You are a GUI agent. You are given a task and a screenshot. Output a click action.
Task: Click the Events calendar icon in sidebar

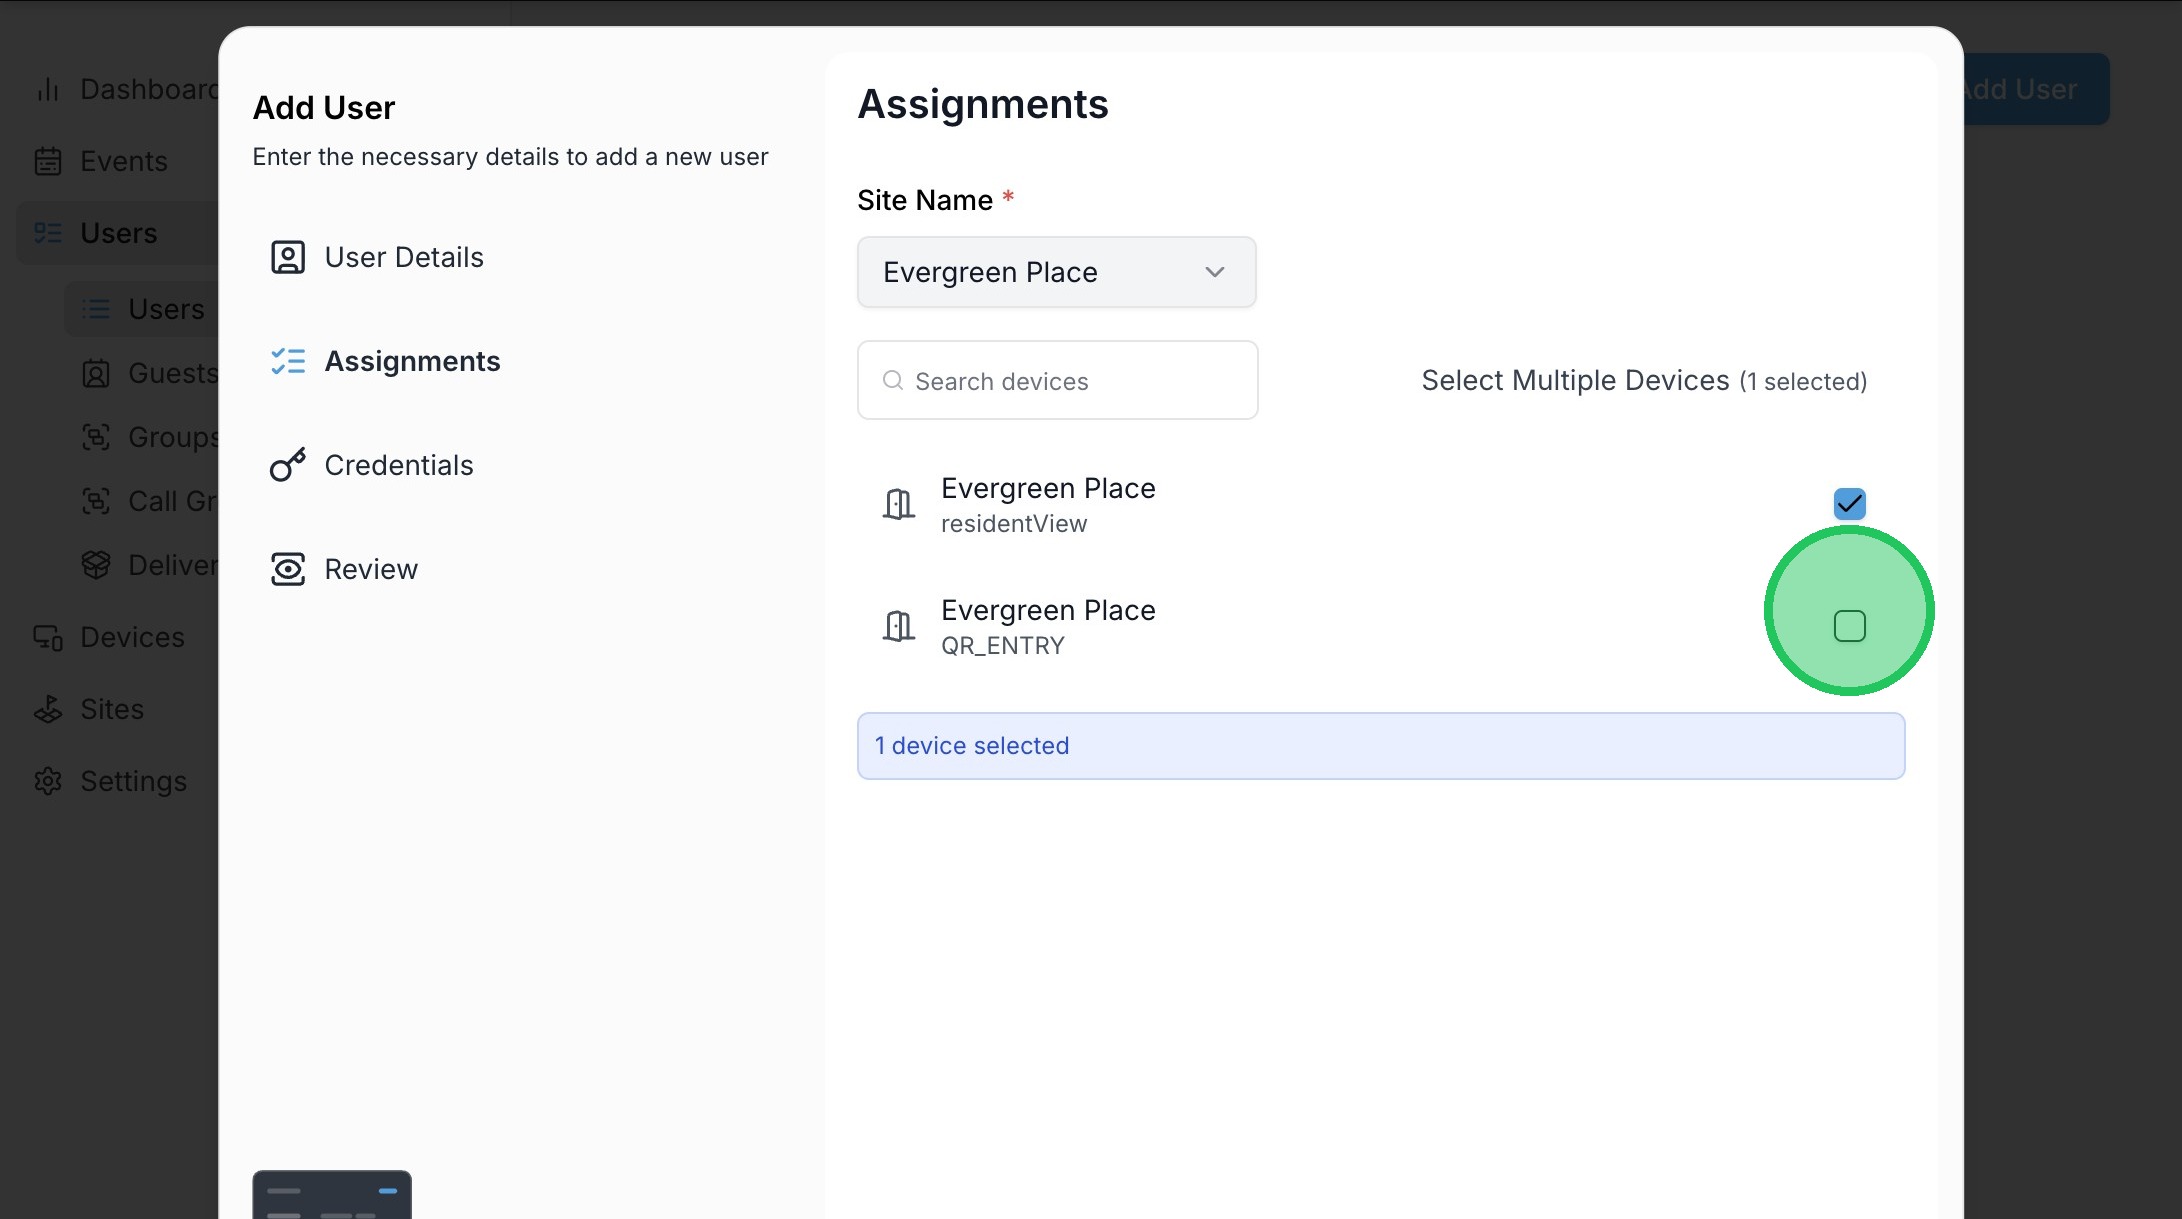coord(48,161)
